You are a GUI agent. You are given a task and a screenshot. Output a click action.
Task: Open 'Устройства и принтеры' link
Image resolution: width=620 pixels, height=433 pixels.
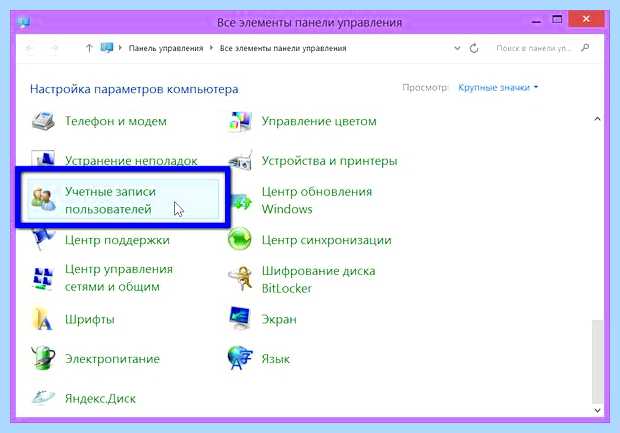330,161
